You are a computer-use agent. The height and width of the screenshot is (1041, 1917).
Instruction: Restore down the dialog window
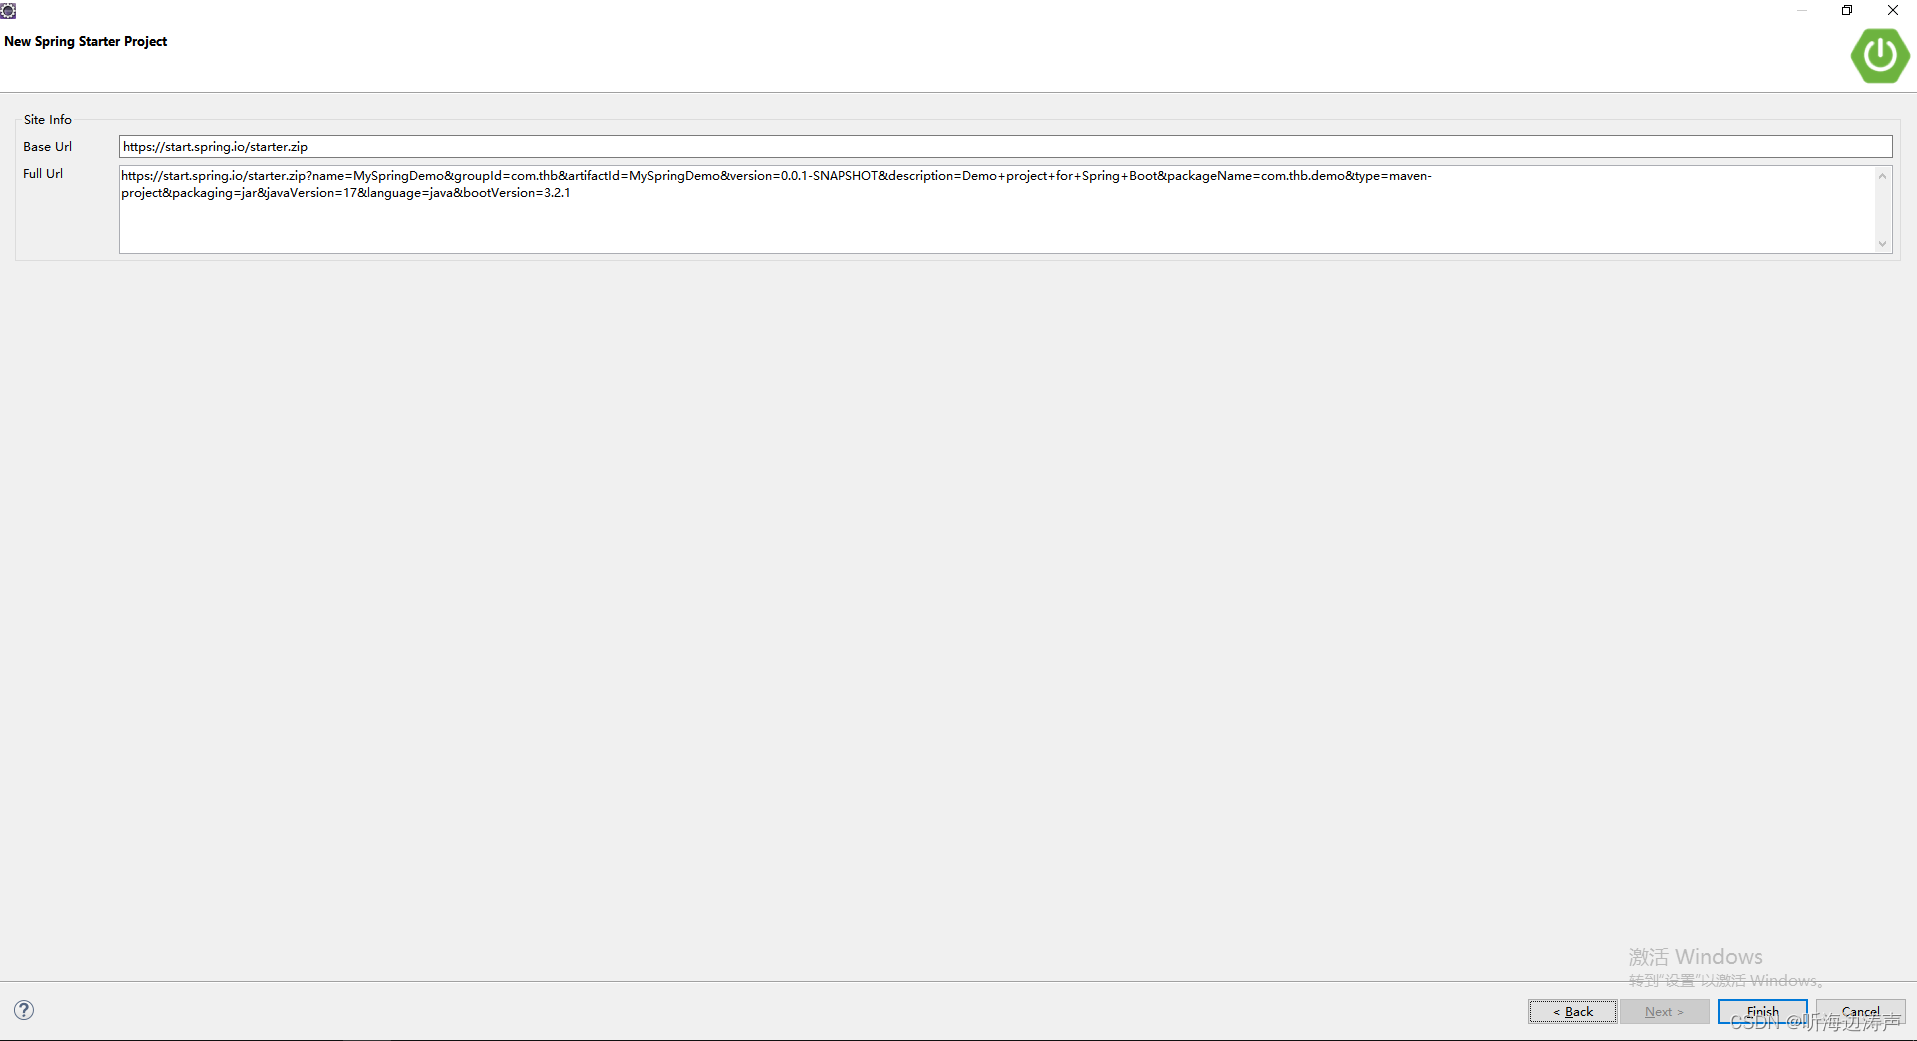1847,11
